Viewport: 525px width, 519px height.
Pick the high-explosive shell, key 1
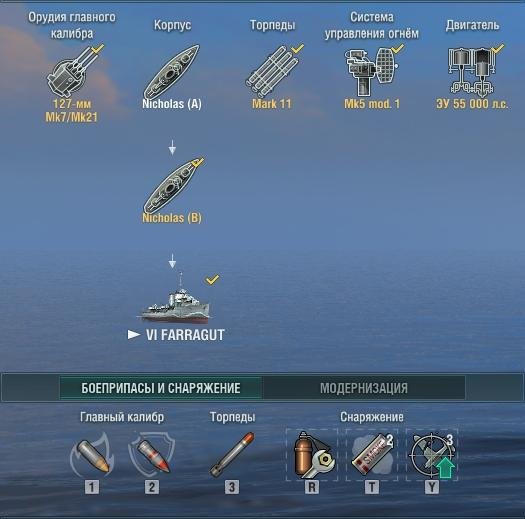click(x=92, y=454)
